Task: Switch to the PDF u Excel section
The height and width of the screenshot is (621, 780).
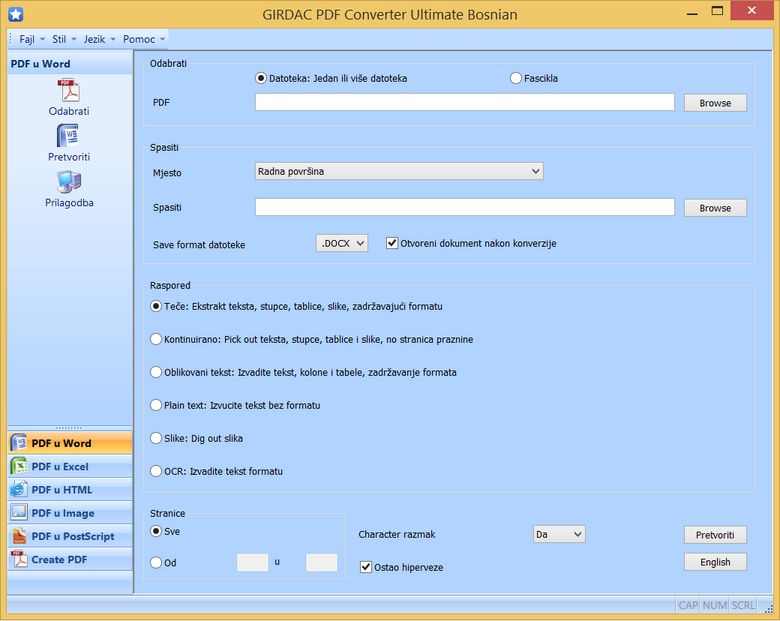Action: tap(70, 466)
